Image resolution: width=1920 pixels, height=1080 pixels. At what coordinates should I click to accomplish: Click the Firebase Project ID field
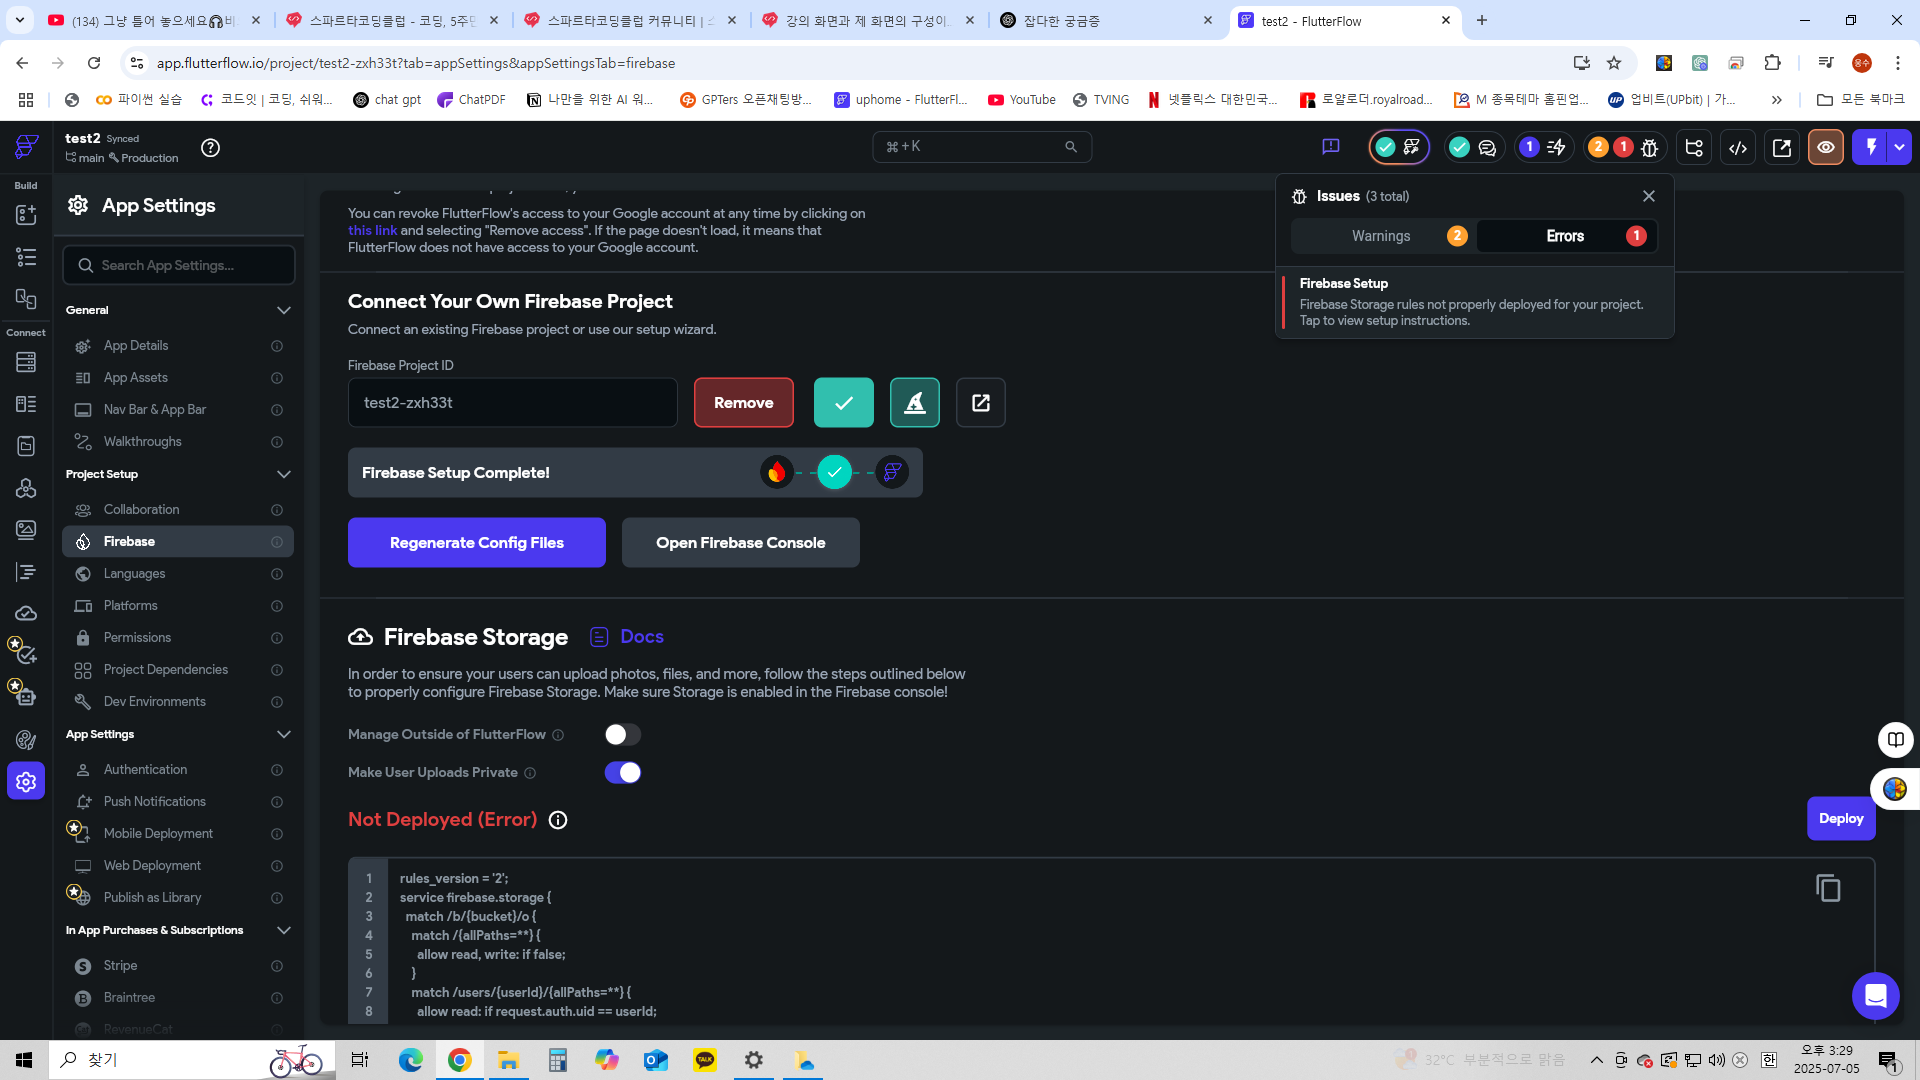[x=513, y=403]
